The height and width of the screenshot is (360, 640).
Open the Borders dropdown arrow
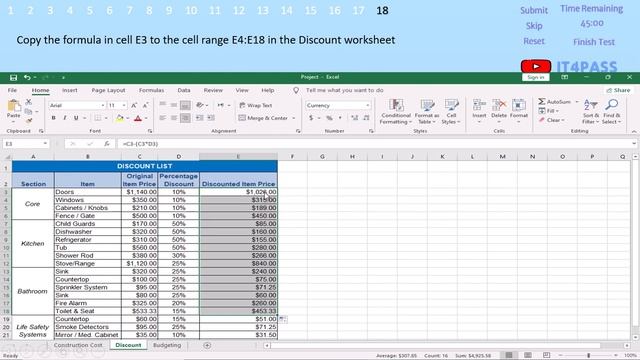[106, 118]
